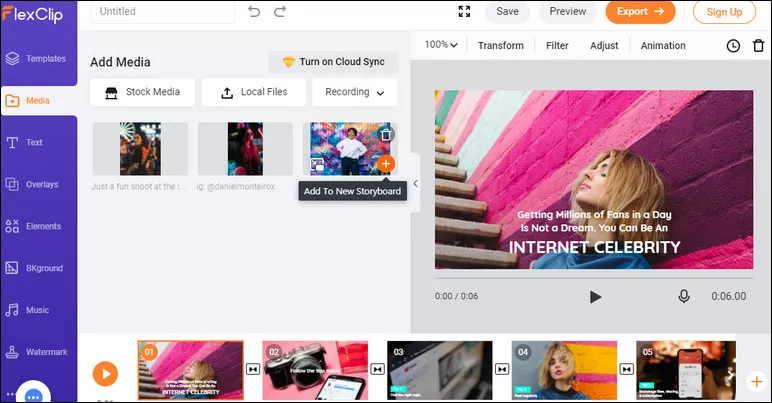
Task: Click transition icon between scenes 01 and 02
Action: [x=253, y=369]
